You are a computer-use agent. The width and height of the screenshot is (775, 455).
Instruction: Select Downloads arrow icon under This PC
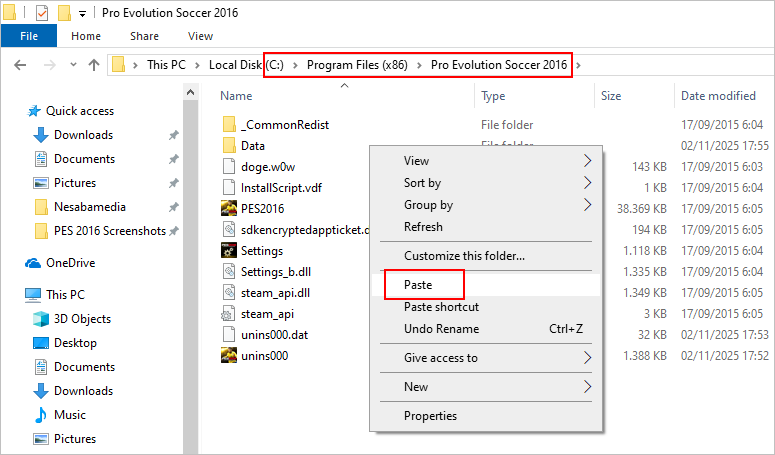pos(41,391)
